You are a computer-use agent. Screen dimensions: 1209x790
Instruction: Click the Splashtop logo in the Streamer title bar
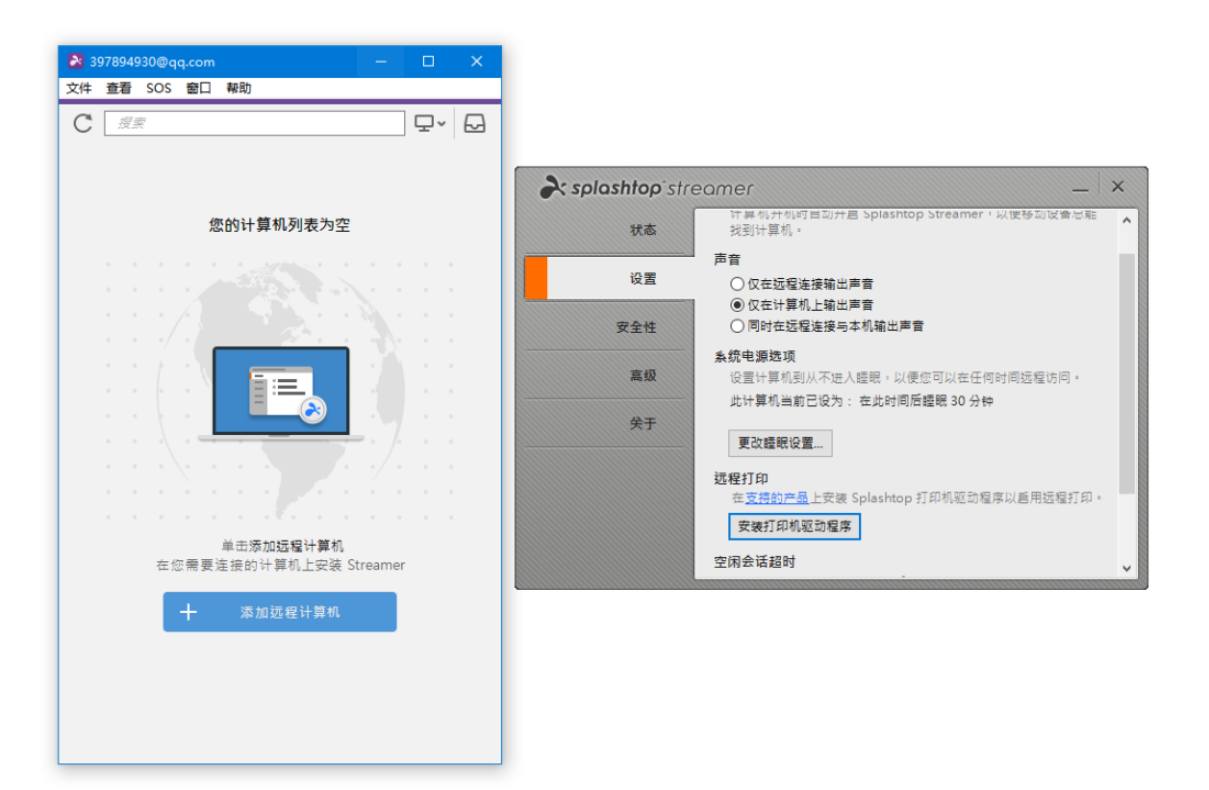pos(551,186)
